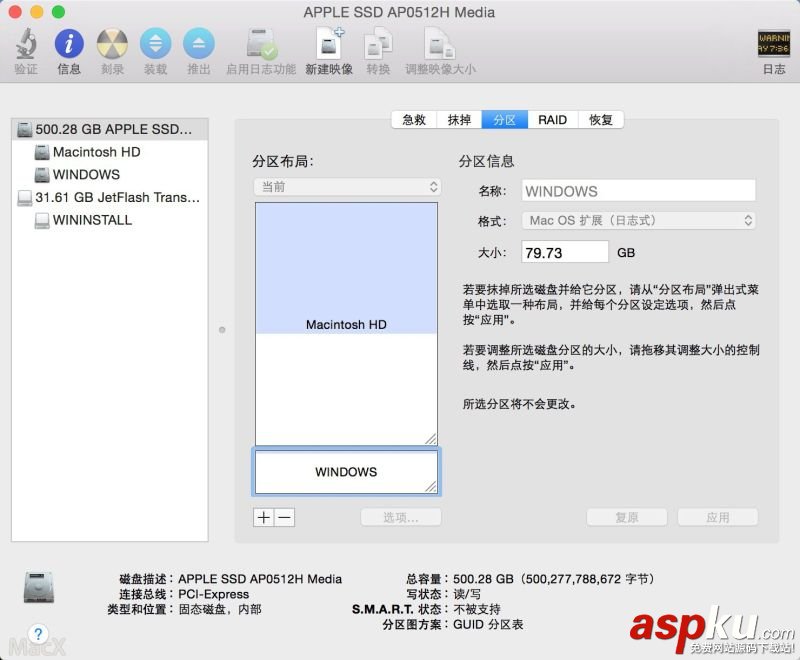Click the partition Name field WINDOWS
The height and width of the screenshot is (660, 800).
[638, 191]
